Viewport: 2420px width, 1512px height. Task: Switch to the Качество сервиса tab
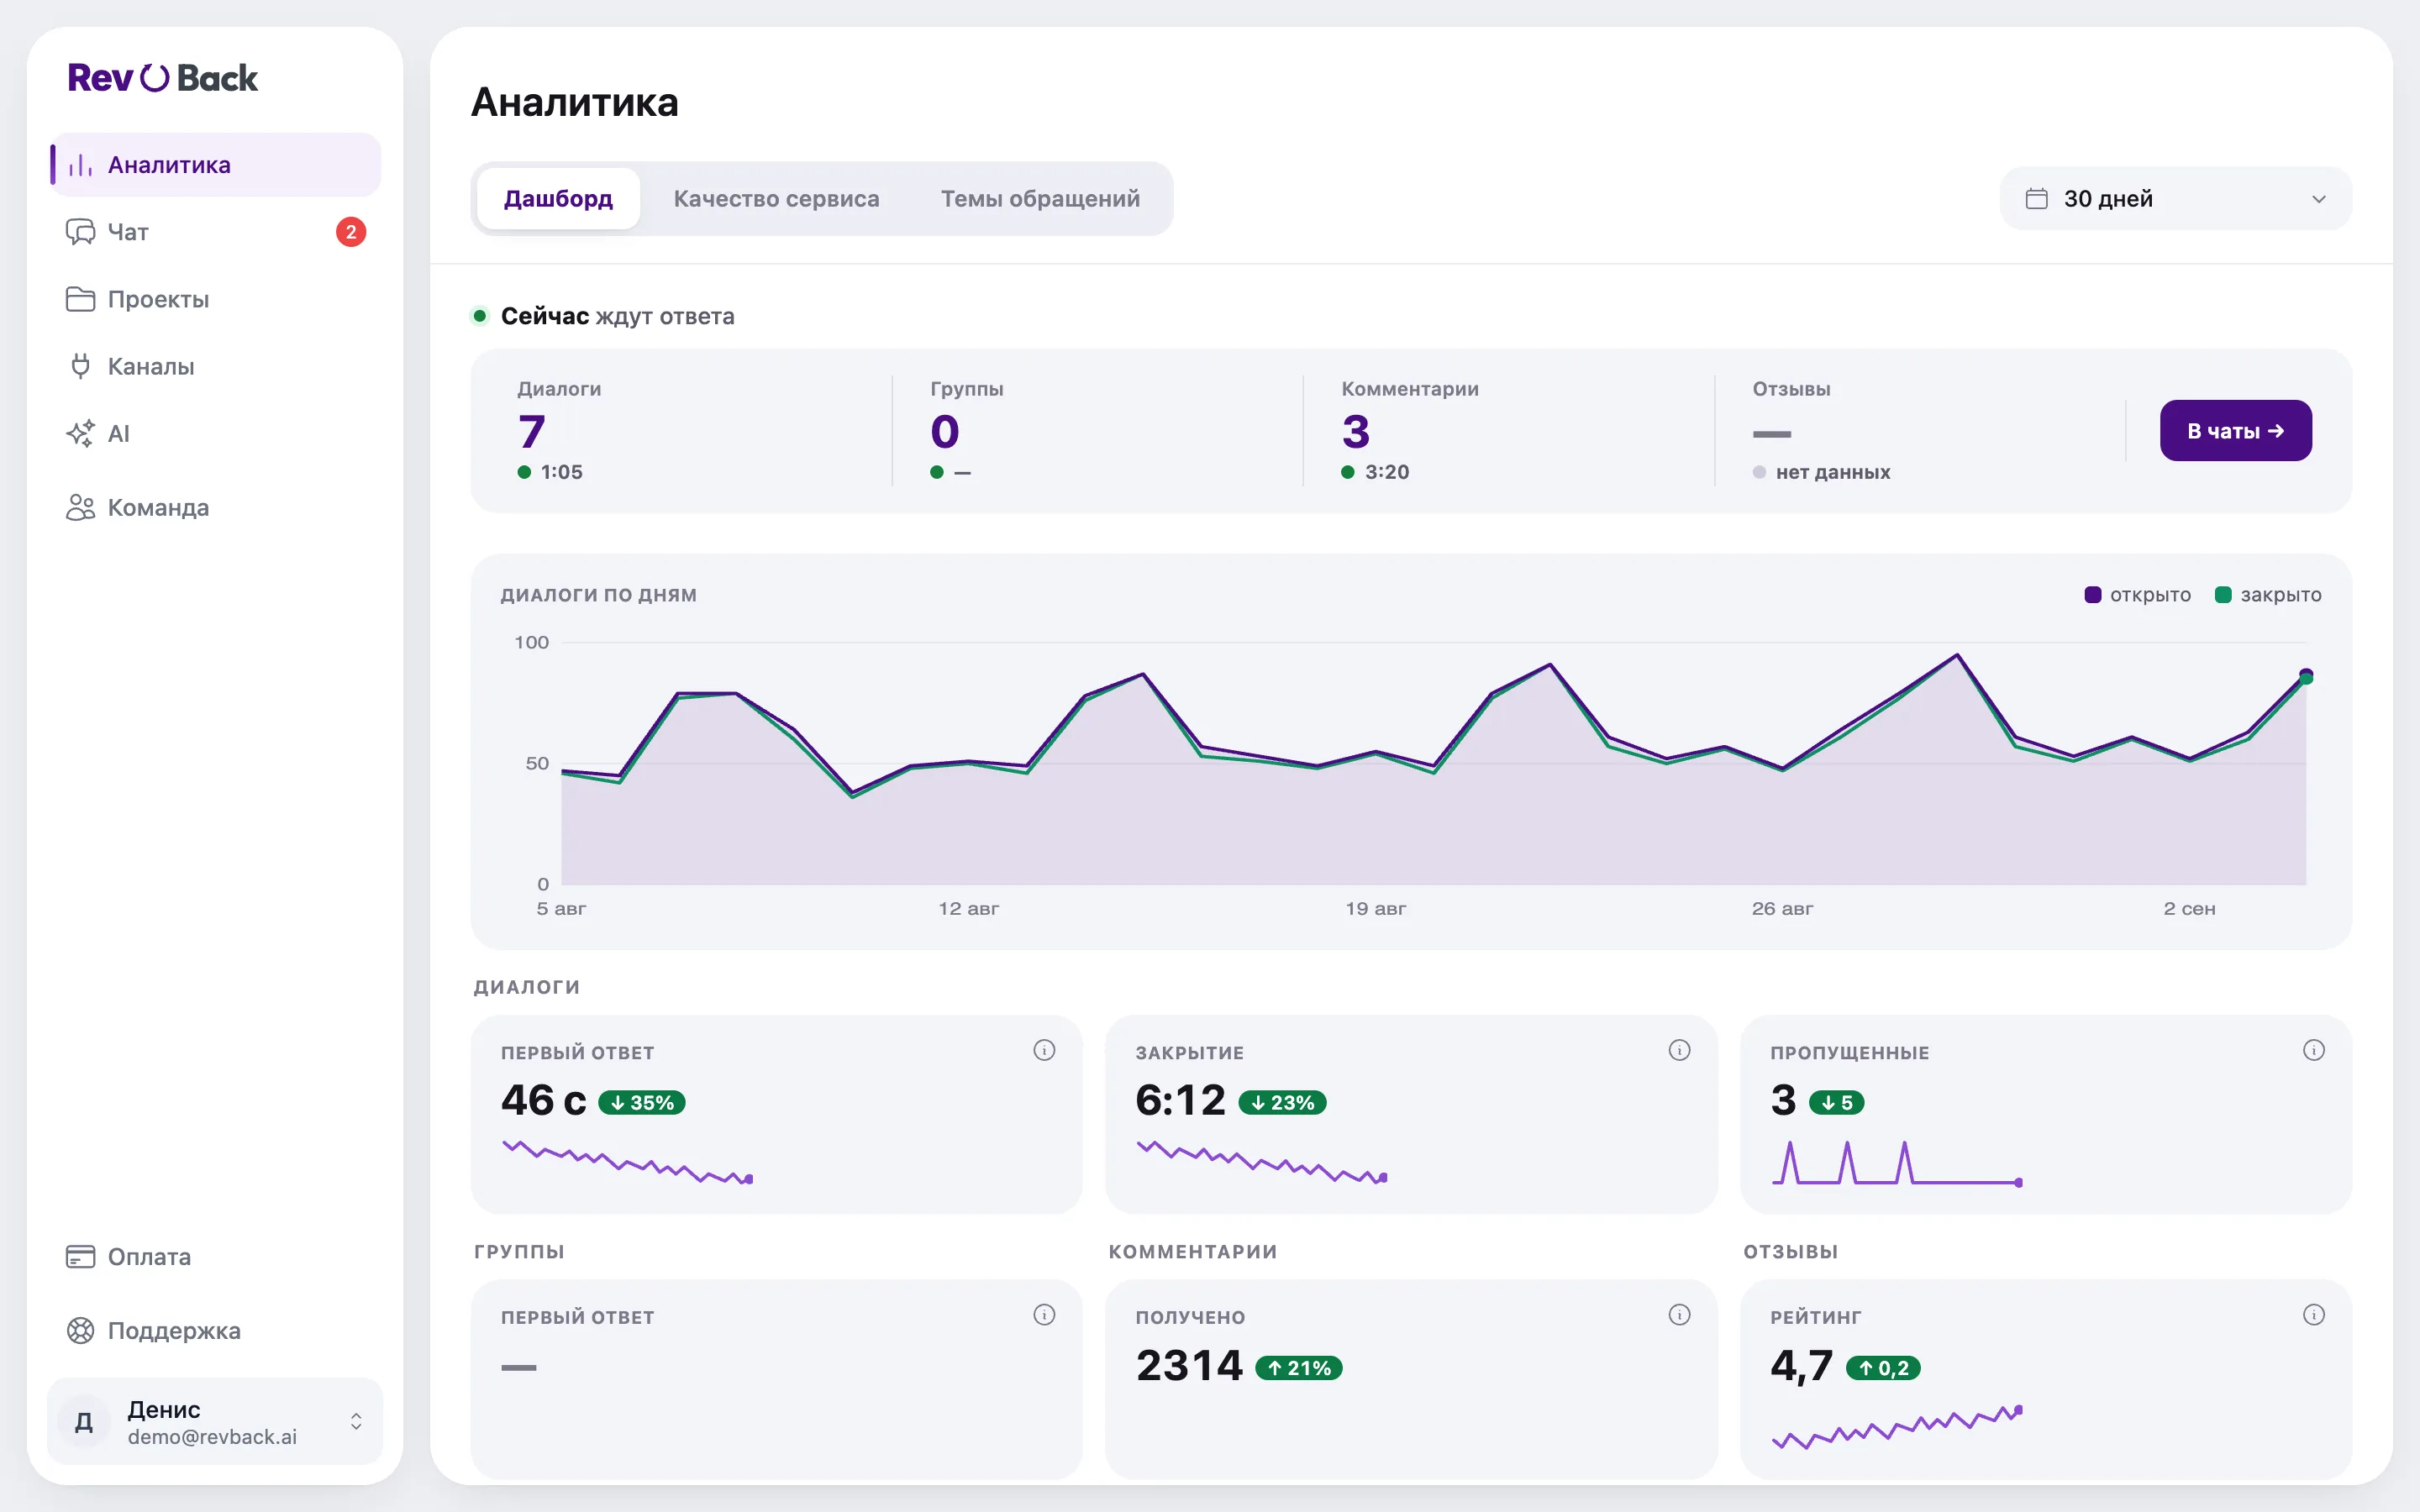pyautogui.click(x=776, y=198)
